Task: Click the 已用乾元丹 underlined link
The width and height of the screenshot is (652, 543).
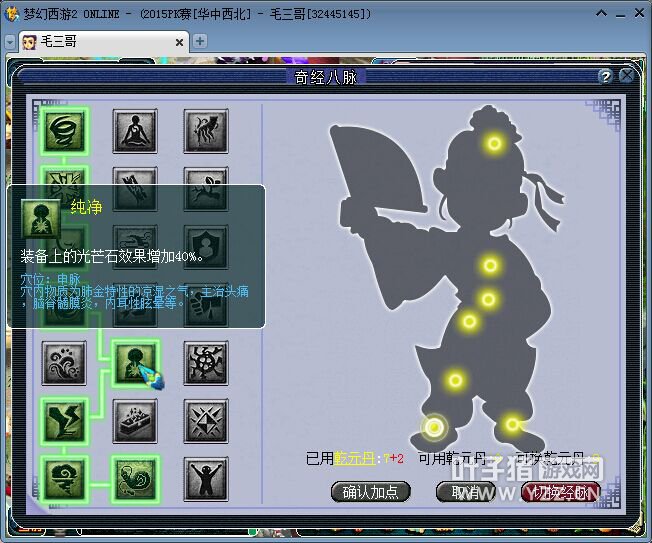Action: coord(355,458)
